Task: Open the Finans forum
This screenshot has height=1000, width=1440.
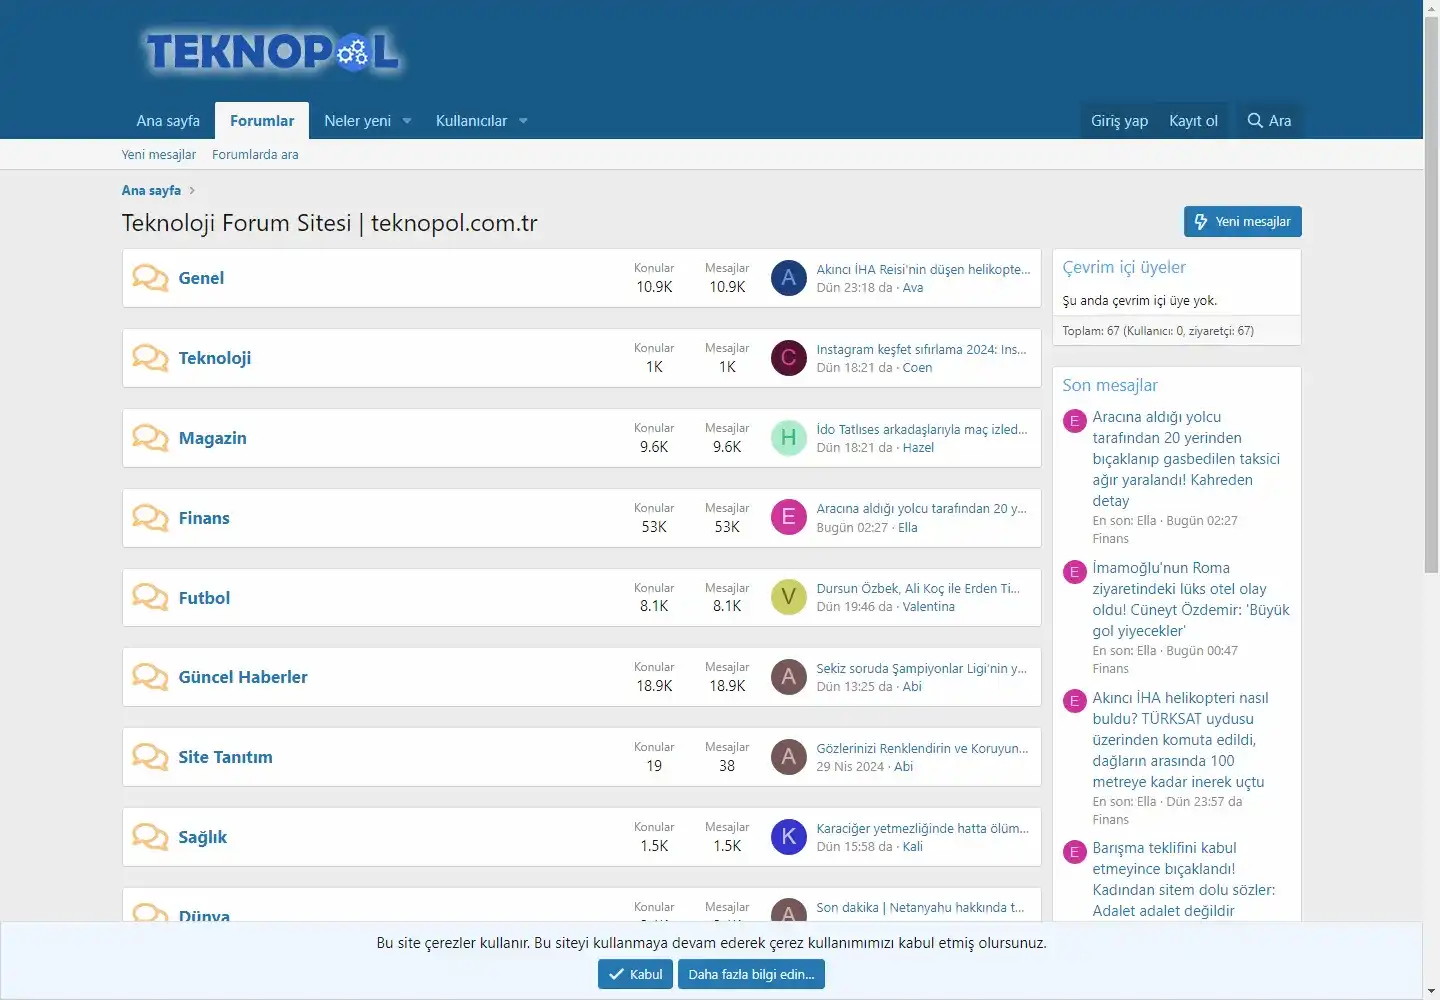Action: pyautogui.click(x=204, y=518)
